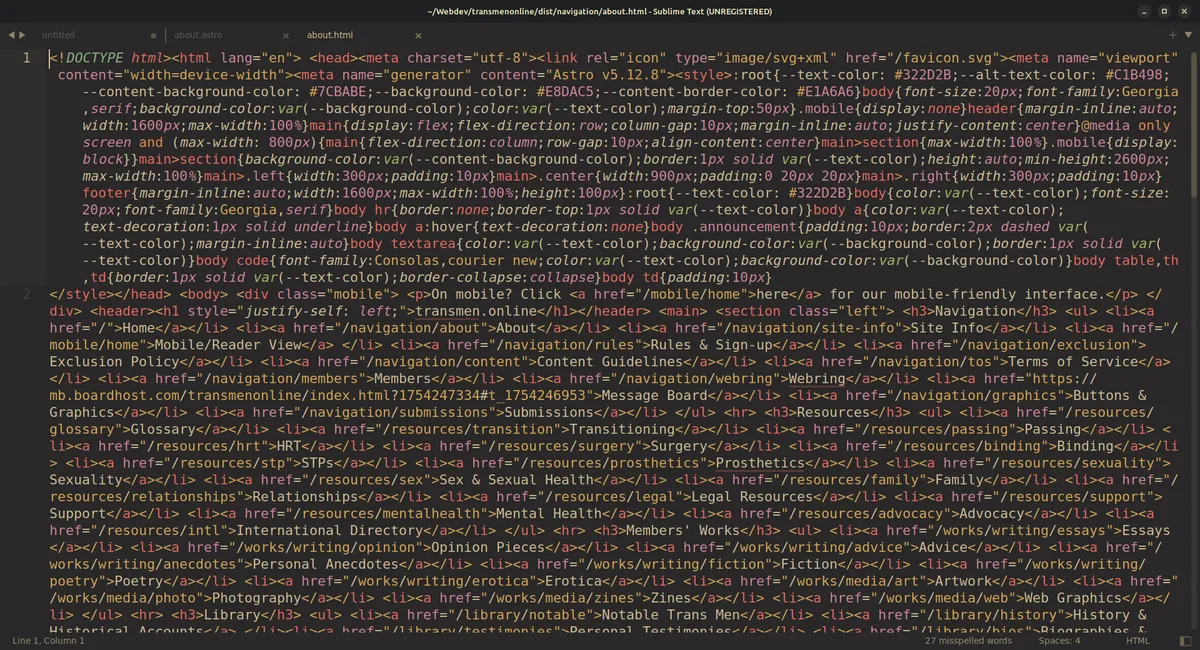This screenshot has width=1200, height=650.
Task: Click line number 2 in the gutter
Action: pyautogui.click(x=27, y=294)
